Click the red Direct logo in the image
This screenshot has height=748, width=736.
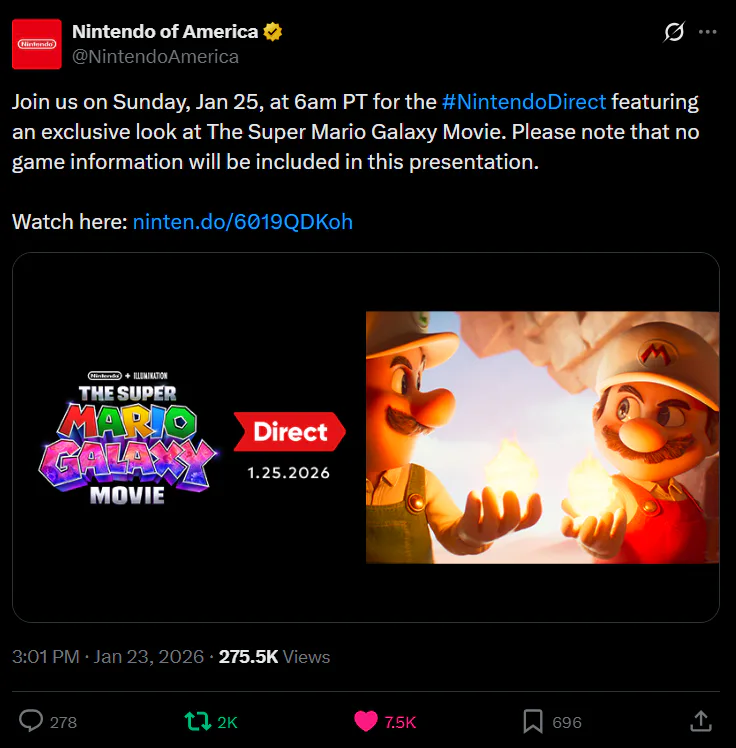tap(290, 432)
